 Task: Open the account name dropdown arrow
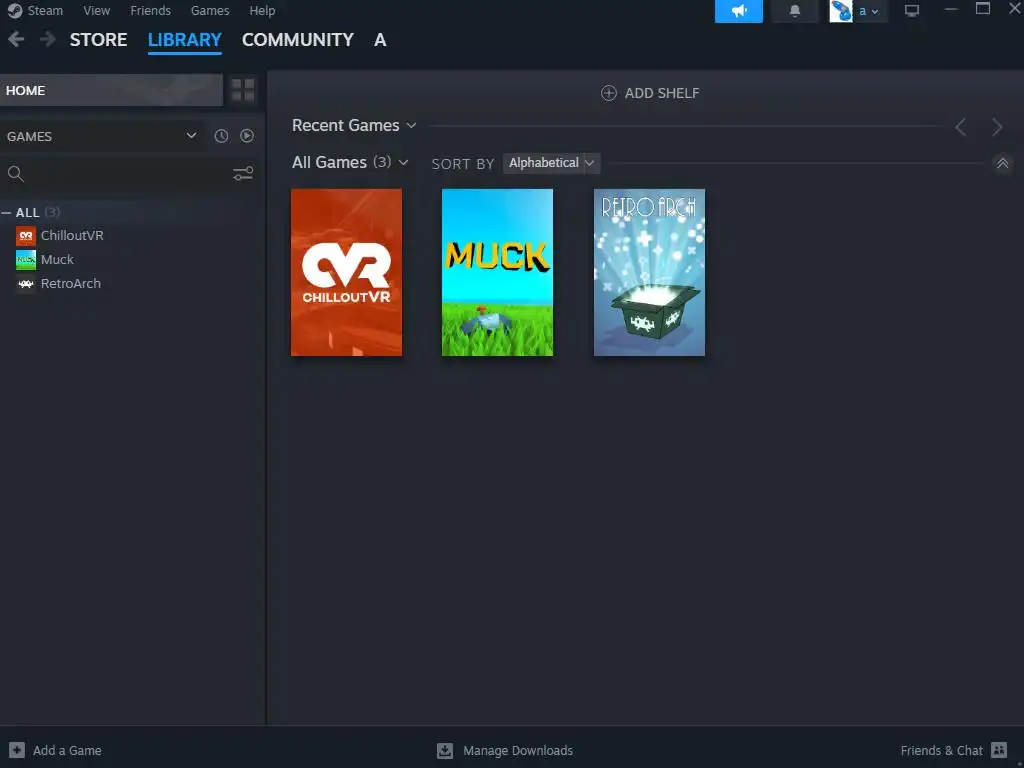coord(874,12)
